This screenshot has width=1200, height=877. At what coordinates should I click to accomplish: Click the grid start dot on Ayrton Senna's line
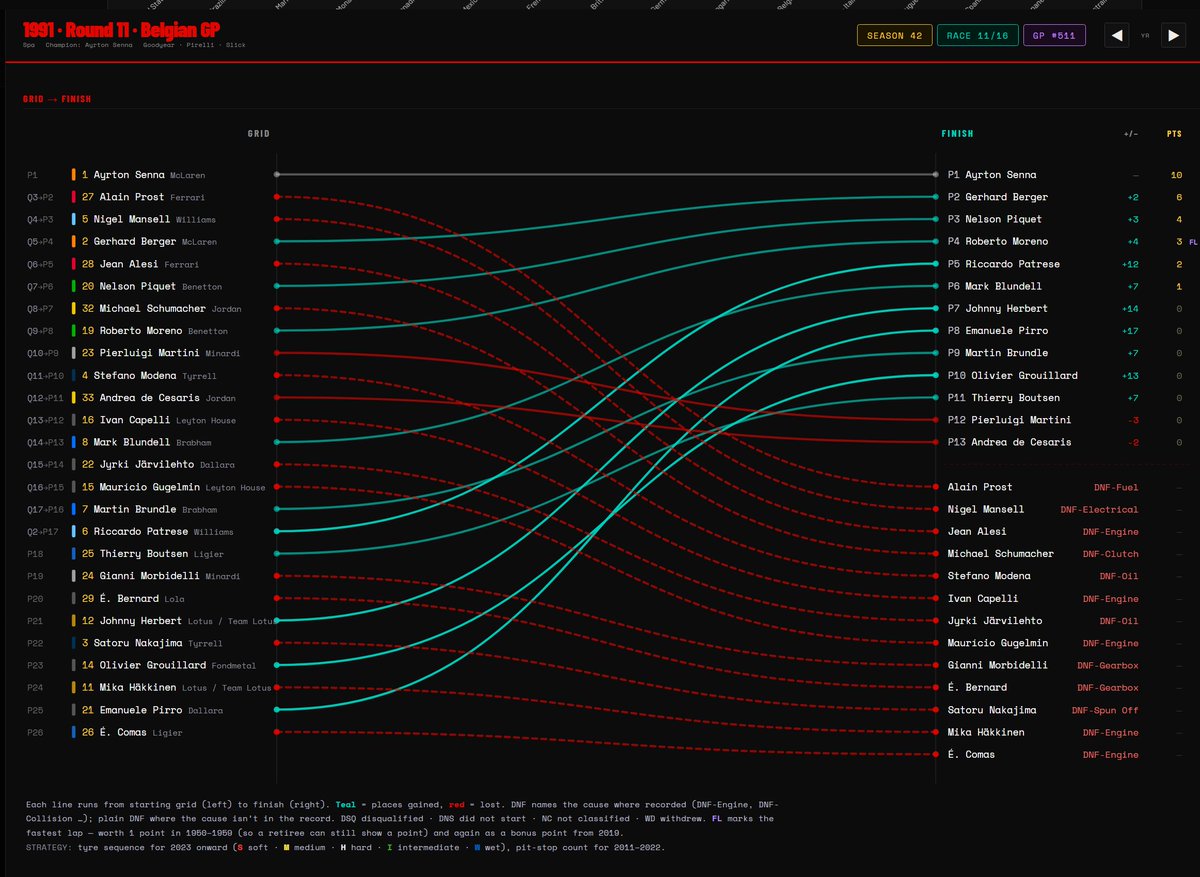[276, 175]
